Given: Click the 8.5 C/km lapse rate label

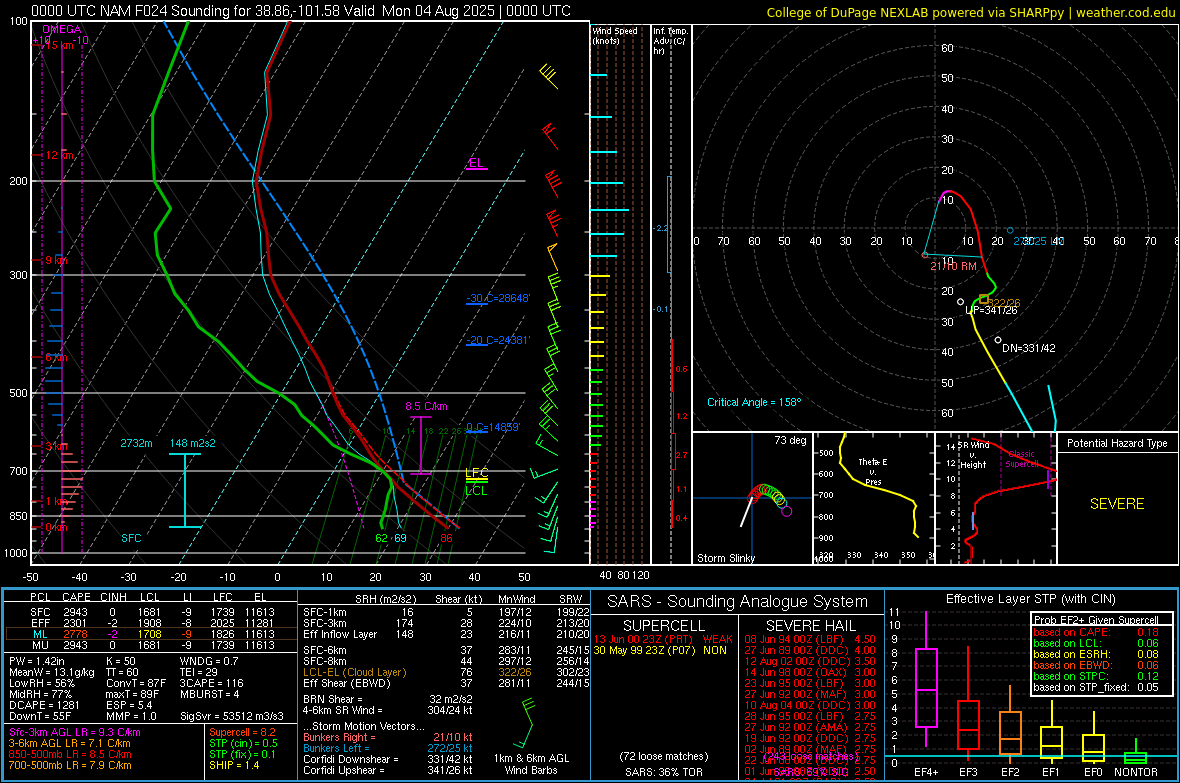Looking at the screenshot, I should pyautogui.click(x=426, y=406).
